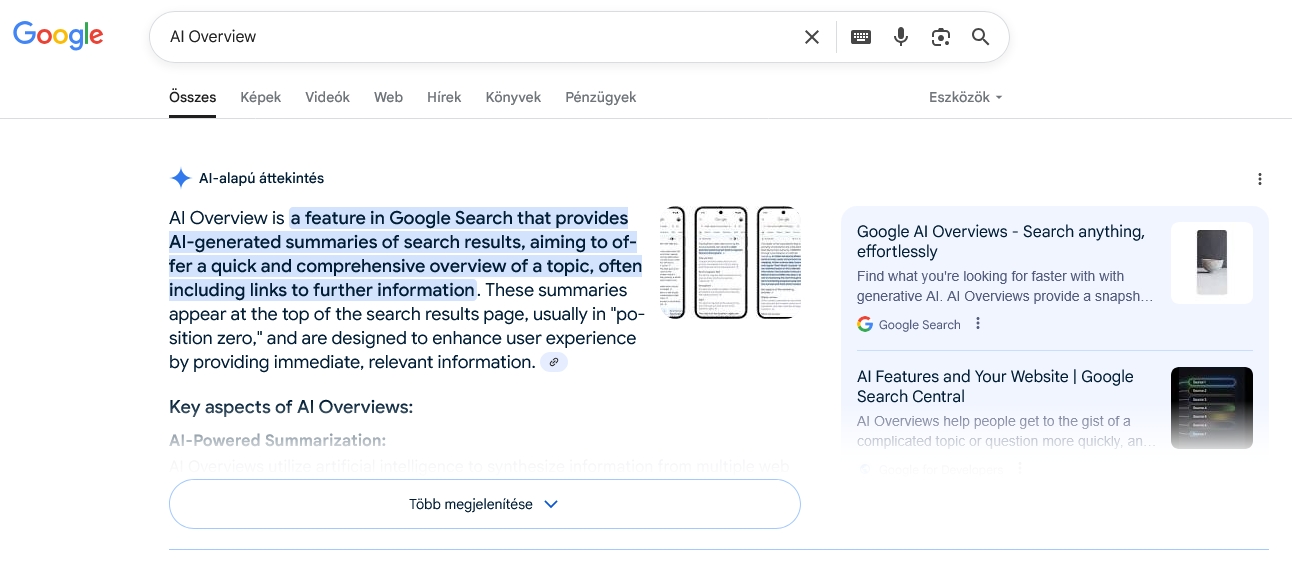
Task: Select the Összes tab
Action: [192, 97]
